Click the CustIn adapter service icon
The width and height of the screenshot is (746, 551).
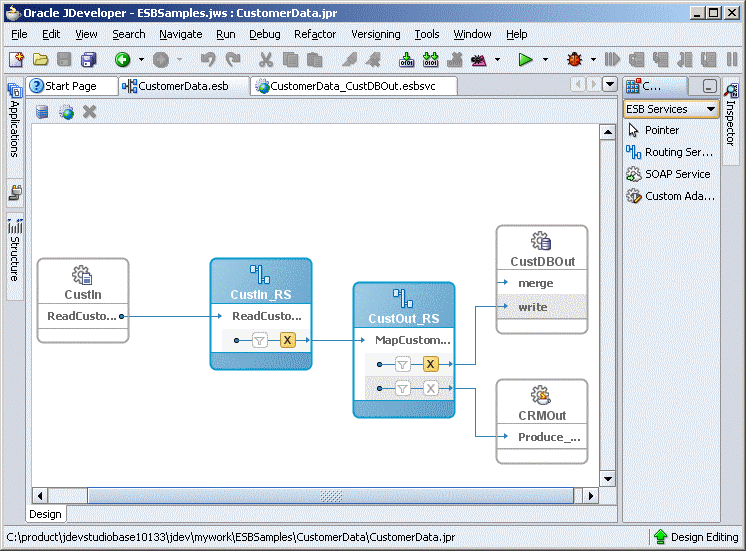tap(82, 275)
